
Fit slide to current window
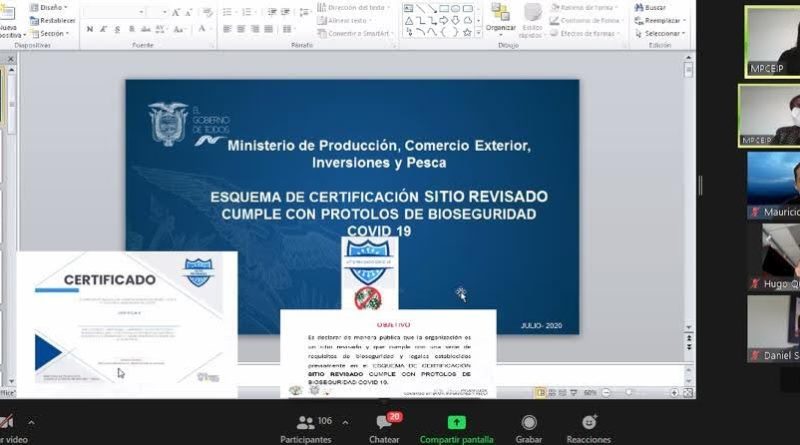(688, 392)
